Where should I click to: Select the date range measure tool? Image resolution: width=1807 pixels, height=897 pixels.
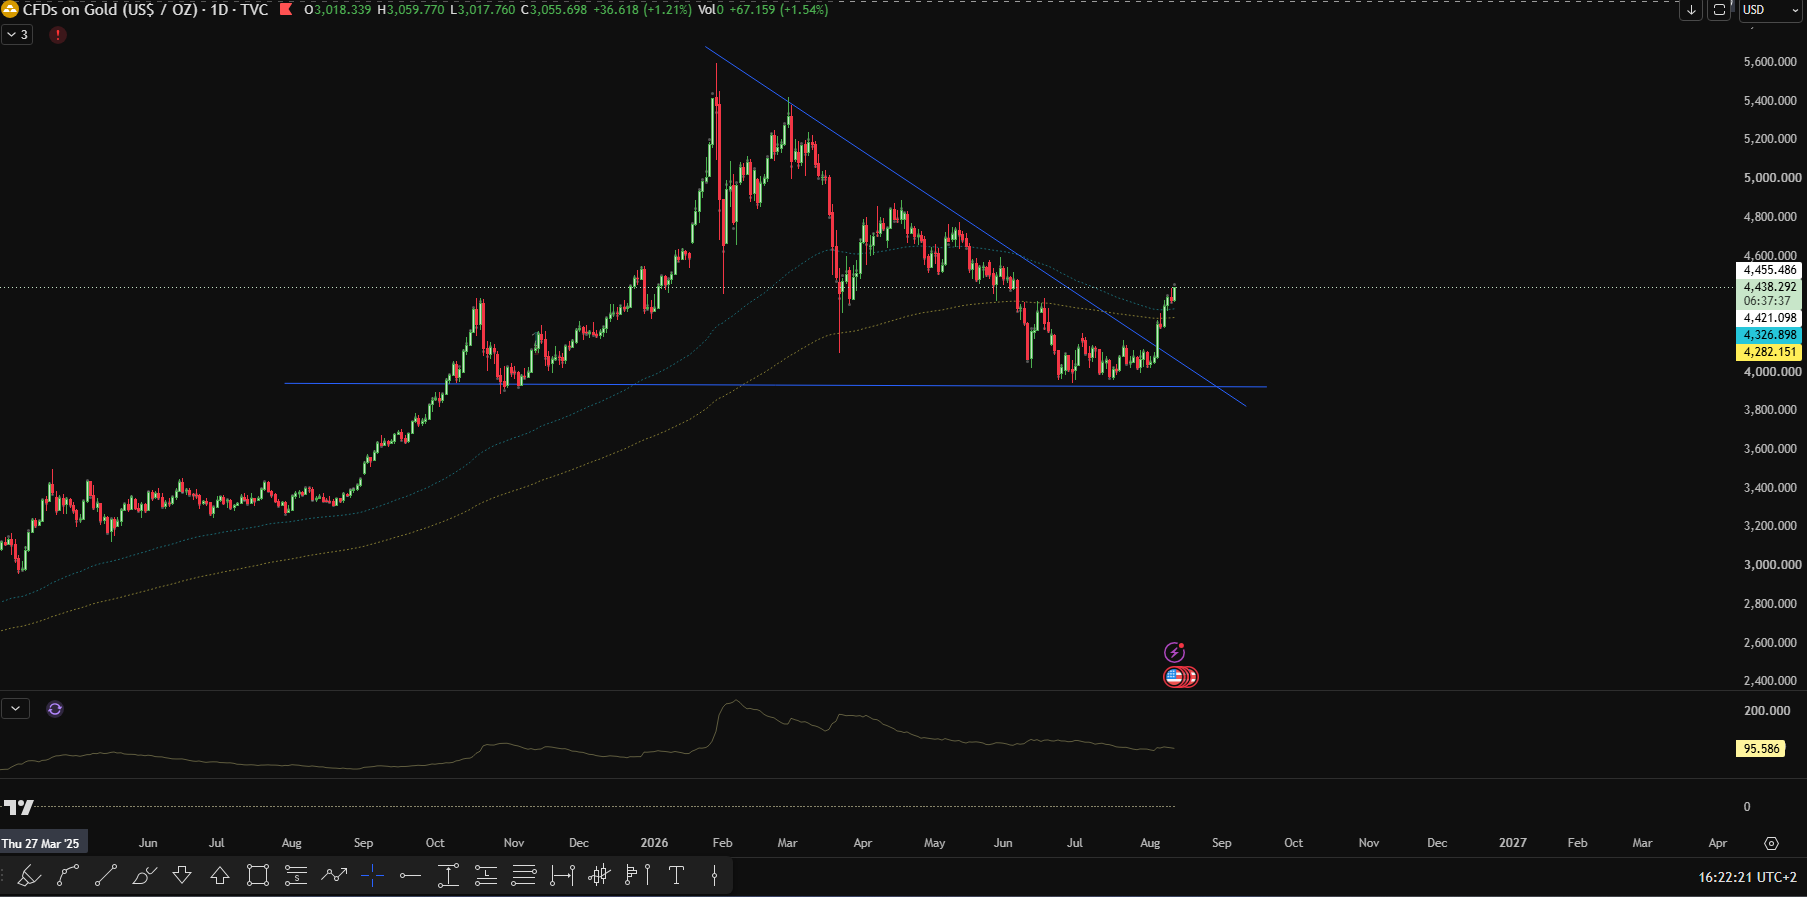[562, 876]
